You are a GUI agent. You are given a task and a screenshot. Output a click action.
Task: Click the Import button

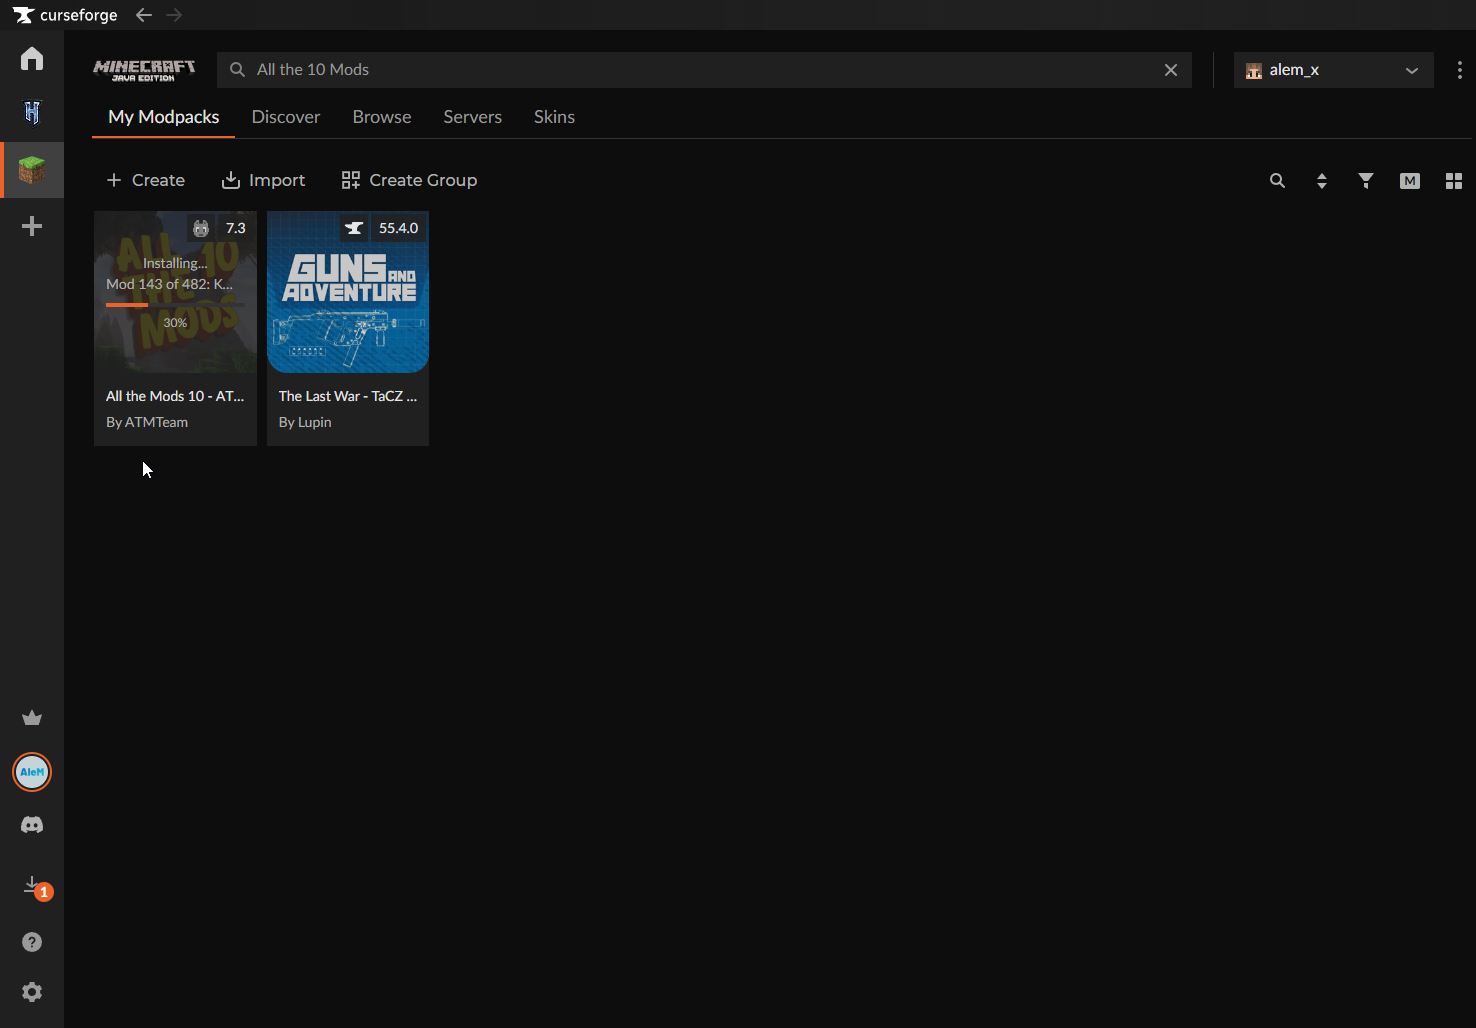(263, 180)
